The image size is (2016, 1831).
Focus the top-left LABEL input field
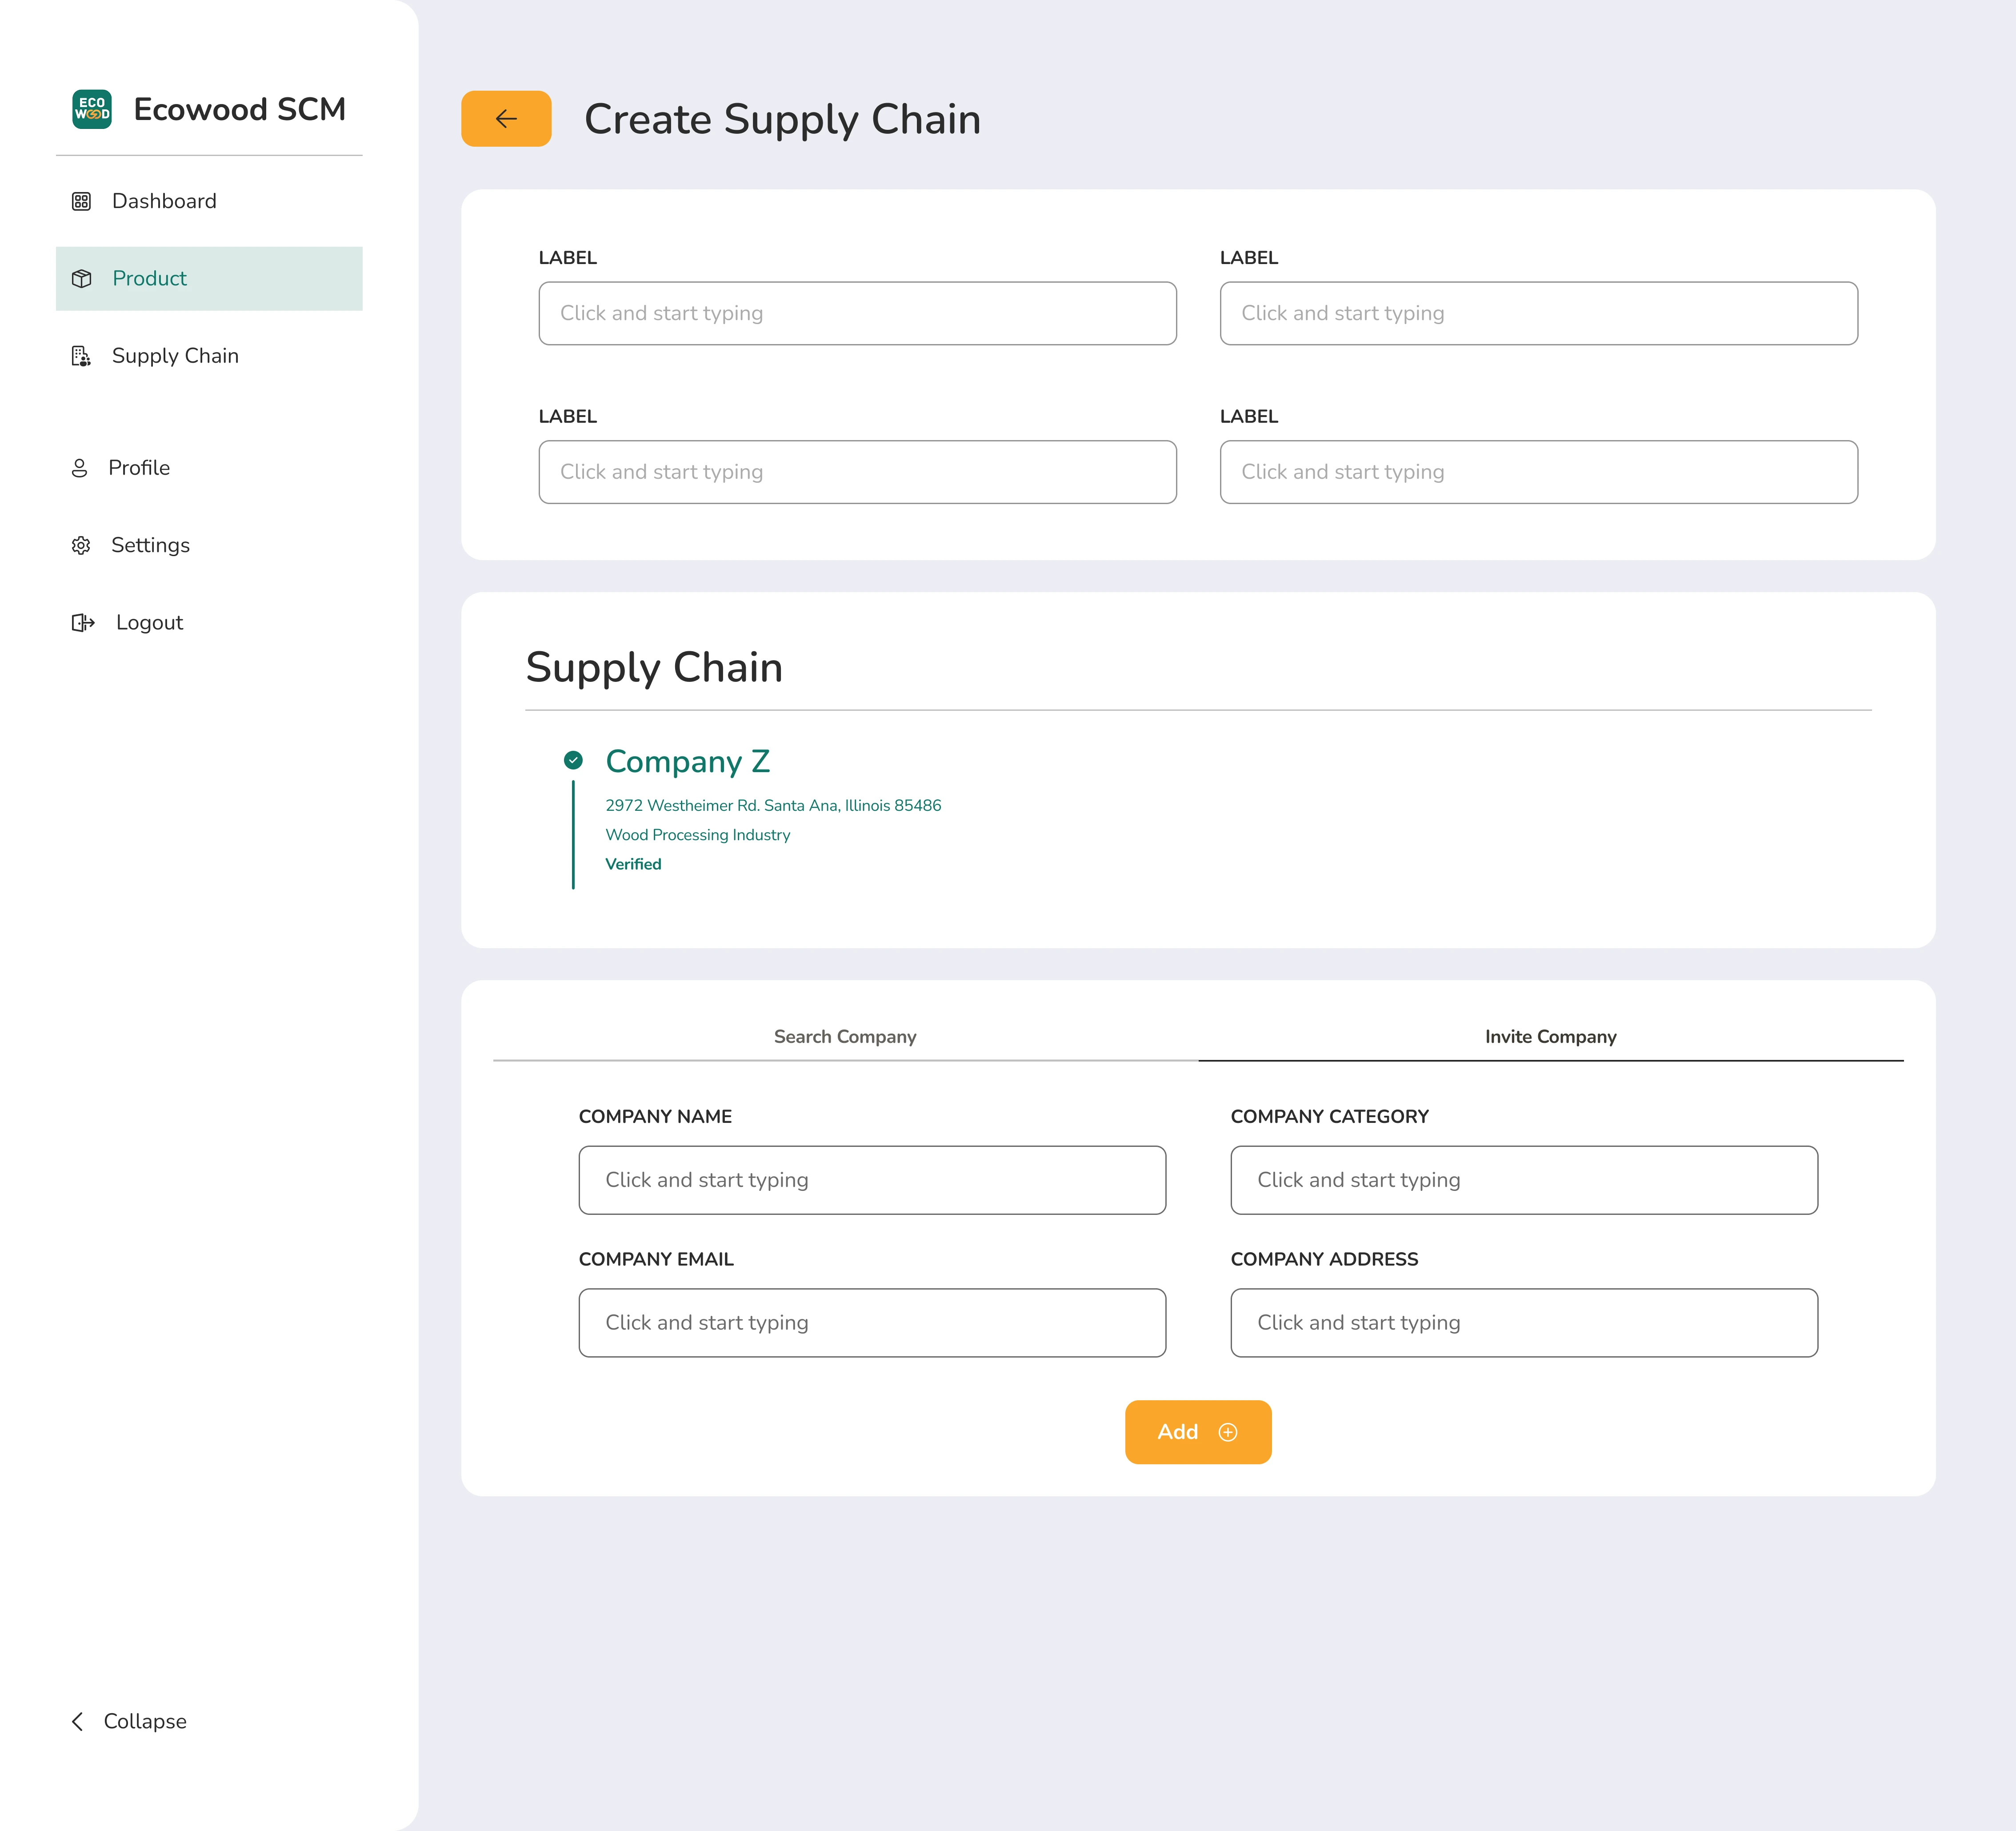tap(858, 313)
